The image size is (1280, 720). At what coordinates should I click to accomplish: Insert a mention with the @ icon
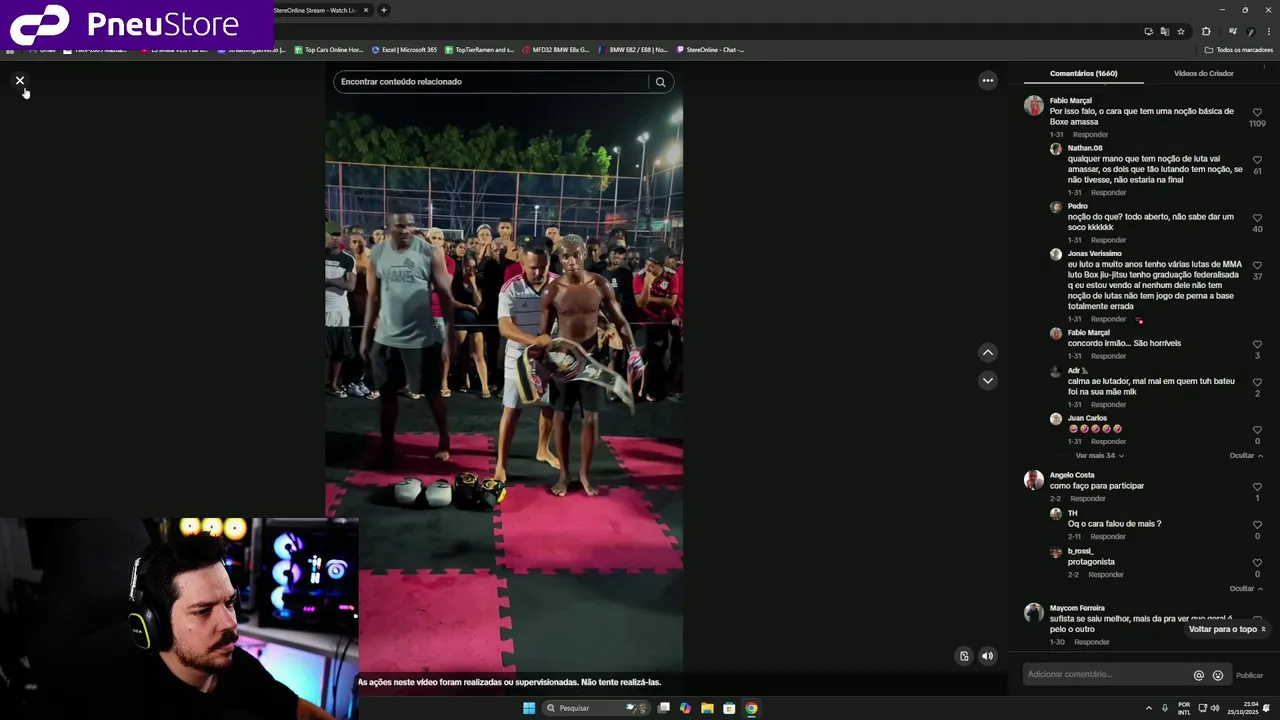(1199, 675)
